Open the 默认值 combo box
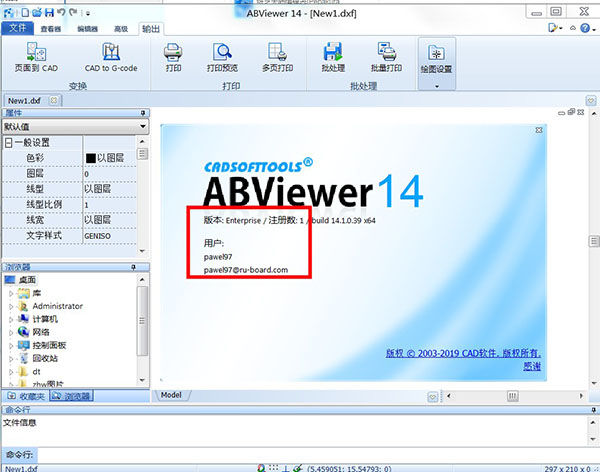This screenshot has width=600, height=472. click(x=75, y=126)
